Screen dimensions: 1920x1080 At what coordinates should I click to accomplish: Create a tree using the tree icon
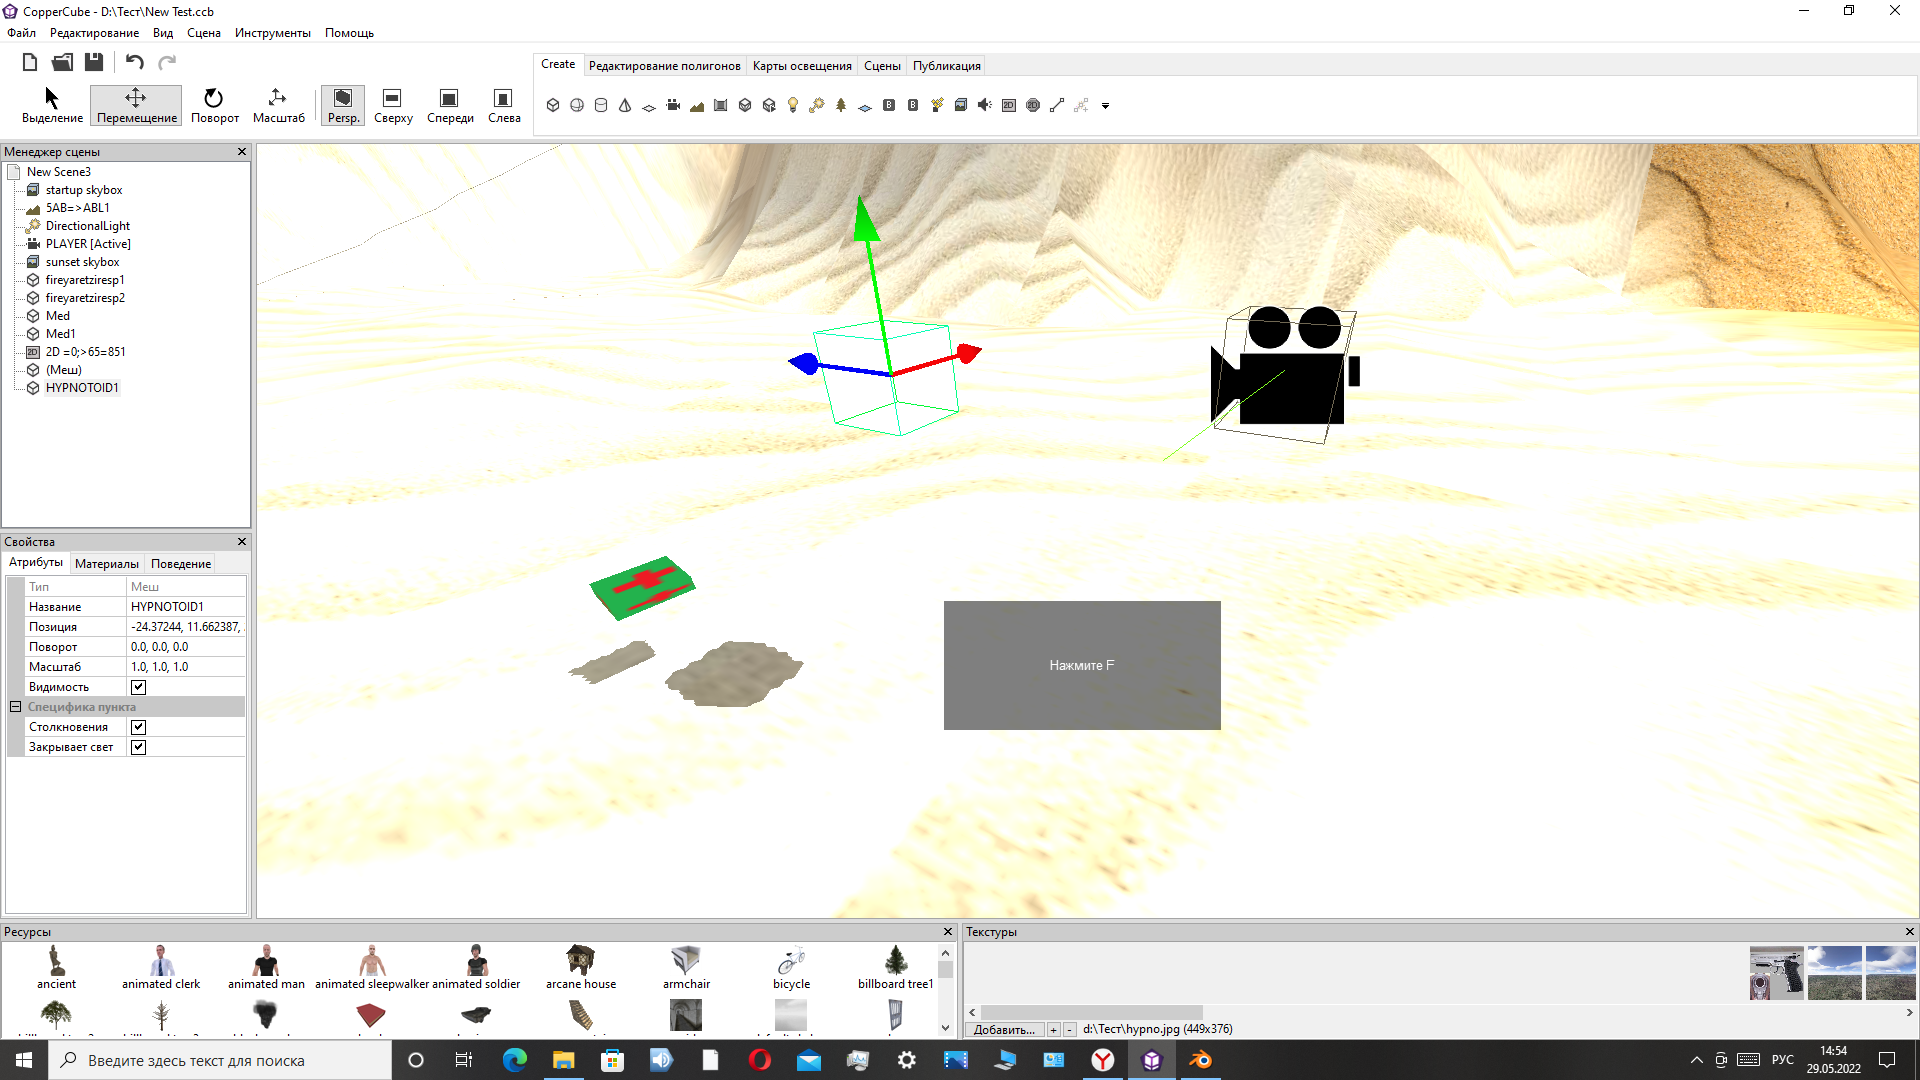[x=841, y=105]
